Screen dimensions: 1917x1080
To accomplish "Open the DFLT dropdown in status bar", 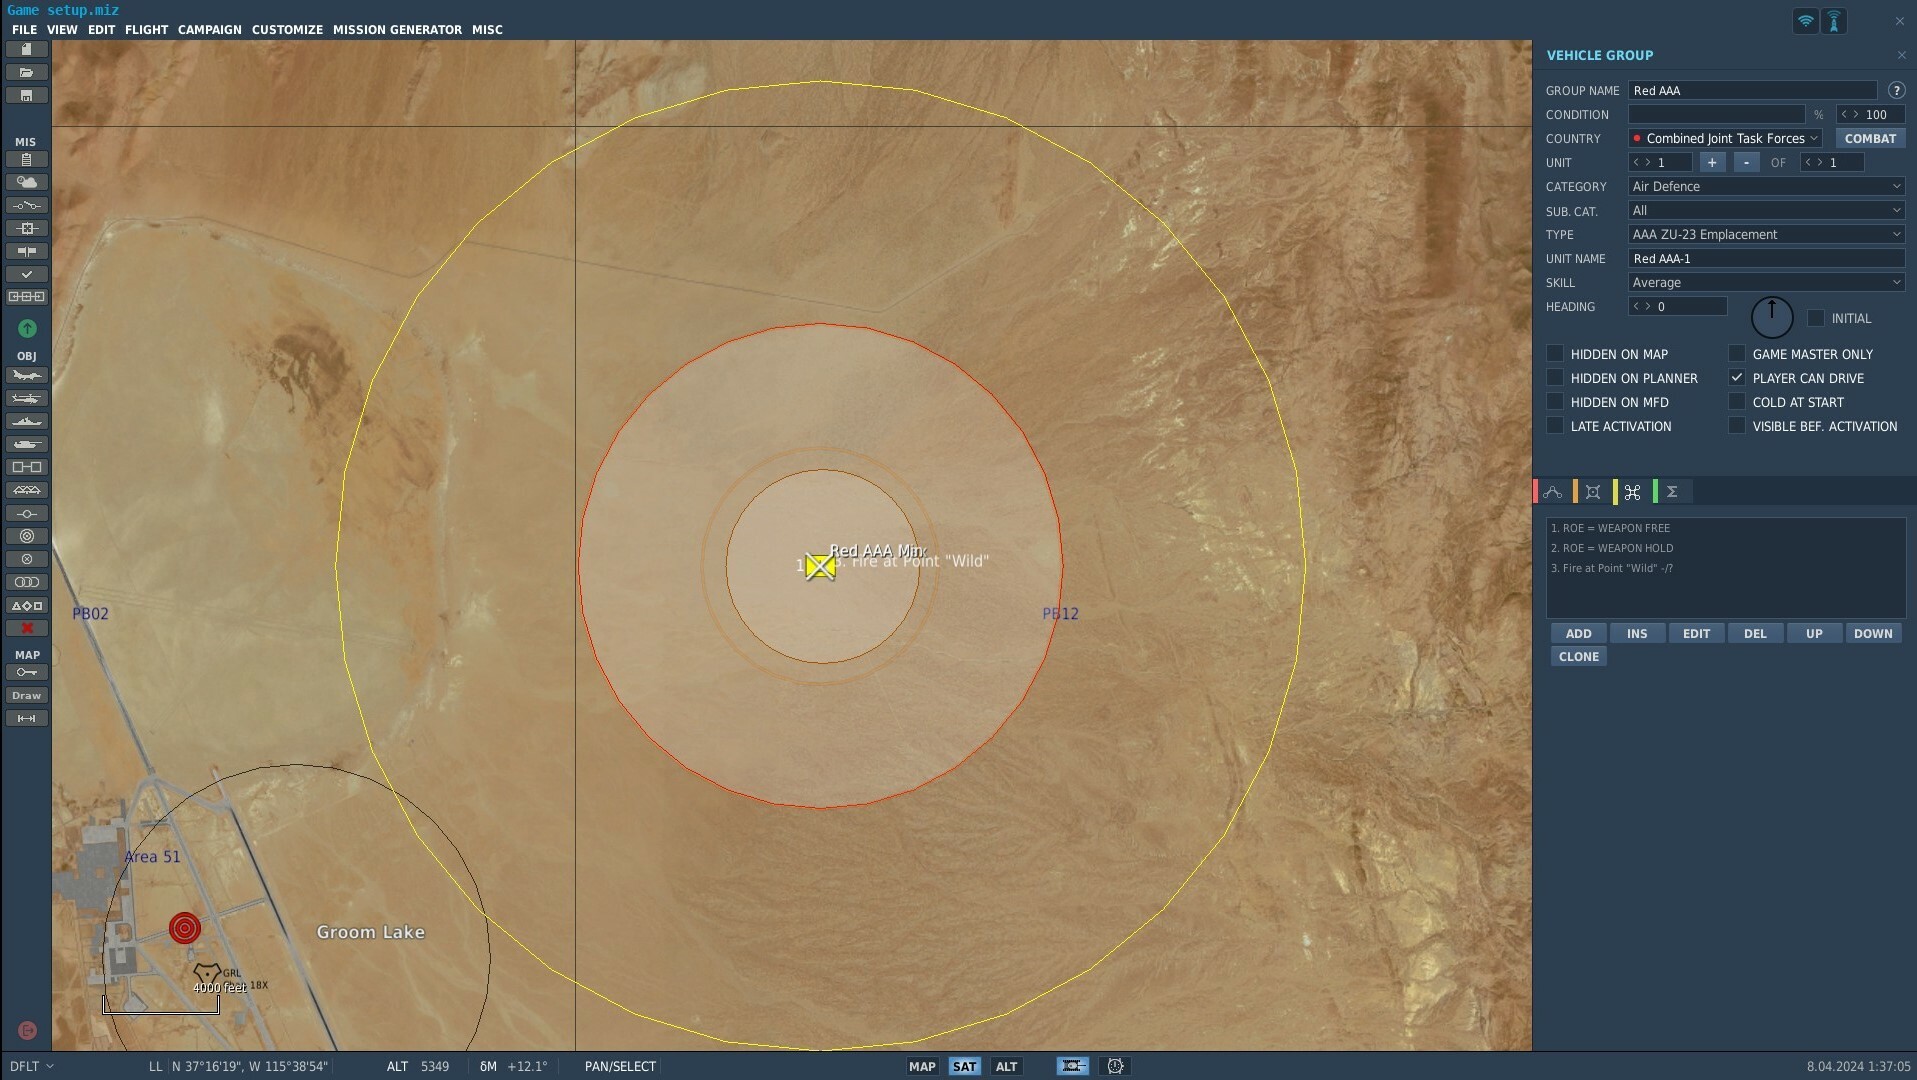I will tap(31, 1066).
